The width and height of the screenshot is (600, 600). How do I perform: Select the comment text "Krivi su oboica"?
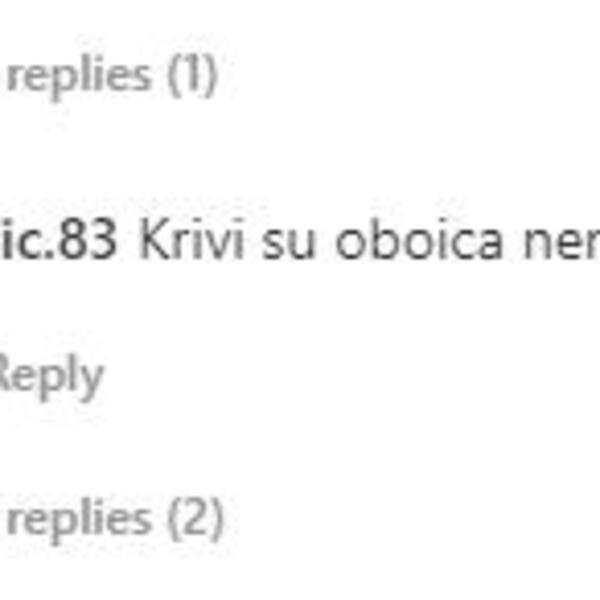[x=320, y=240]
